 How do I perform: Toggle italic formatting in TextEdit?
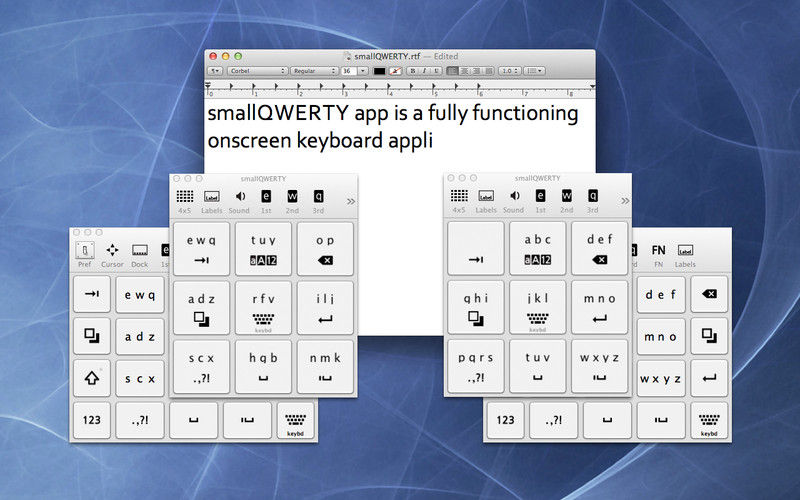[424, 71]
